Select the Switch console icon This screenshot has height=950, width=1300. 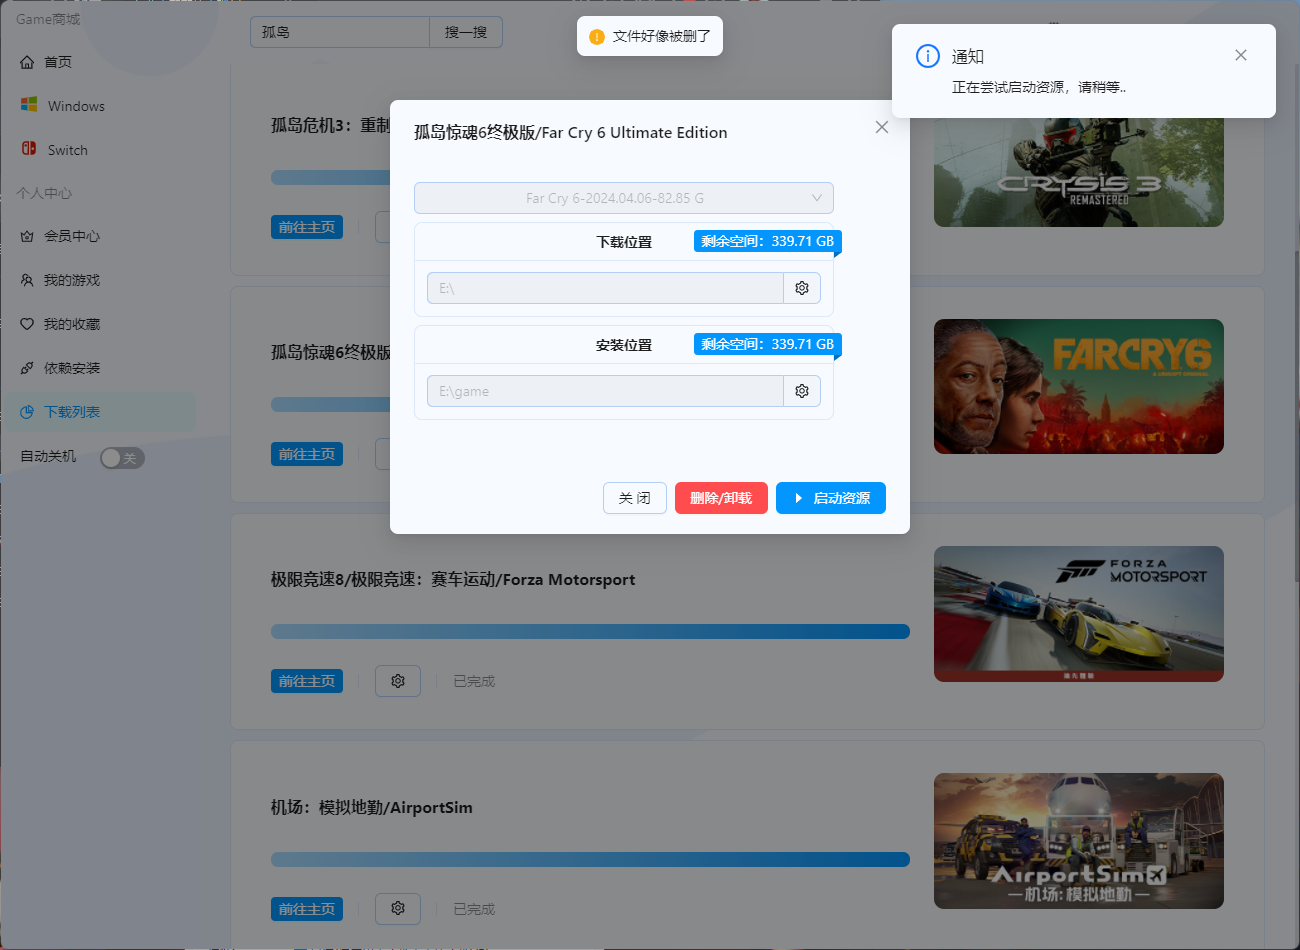(29, 149)
